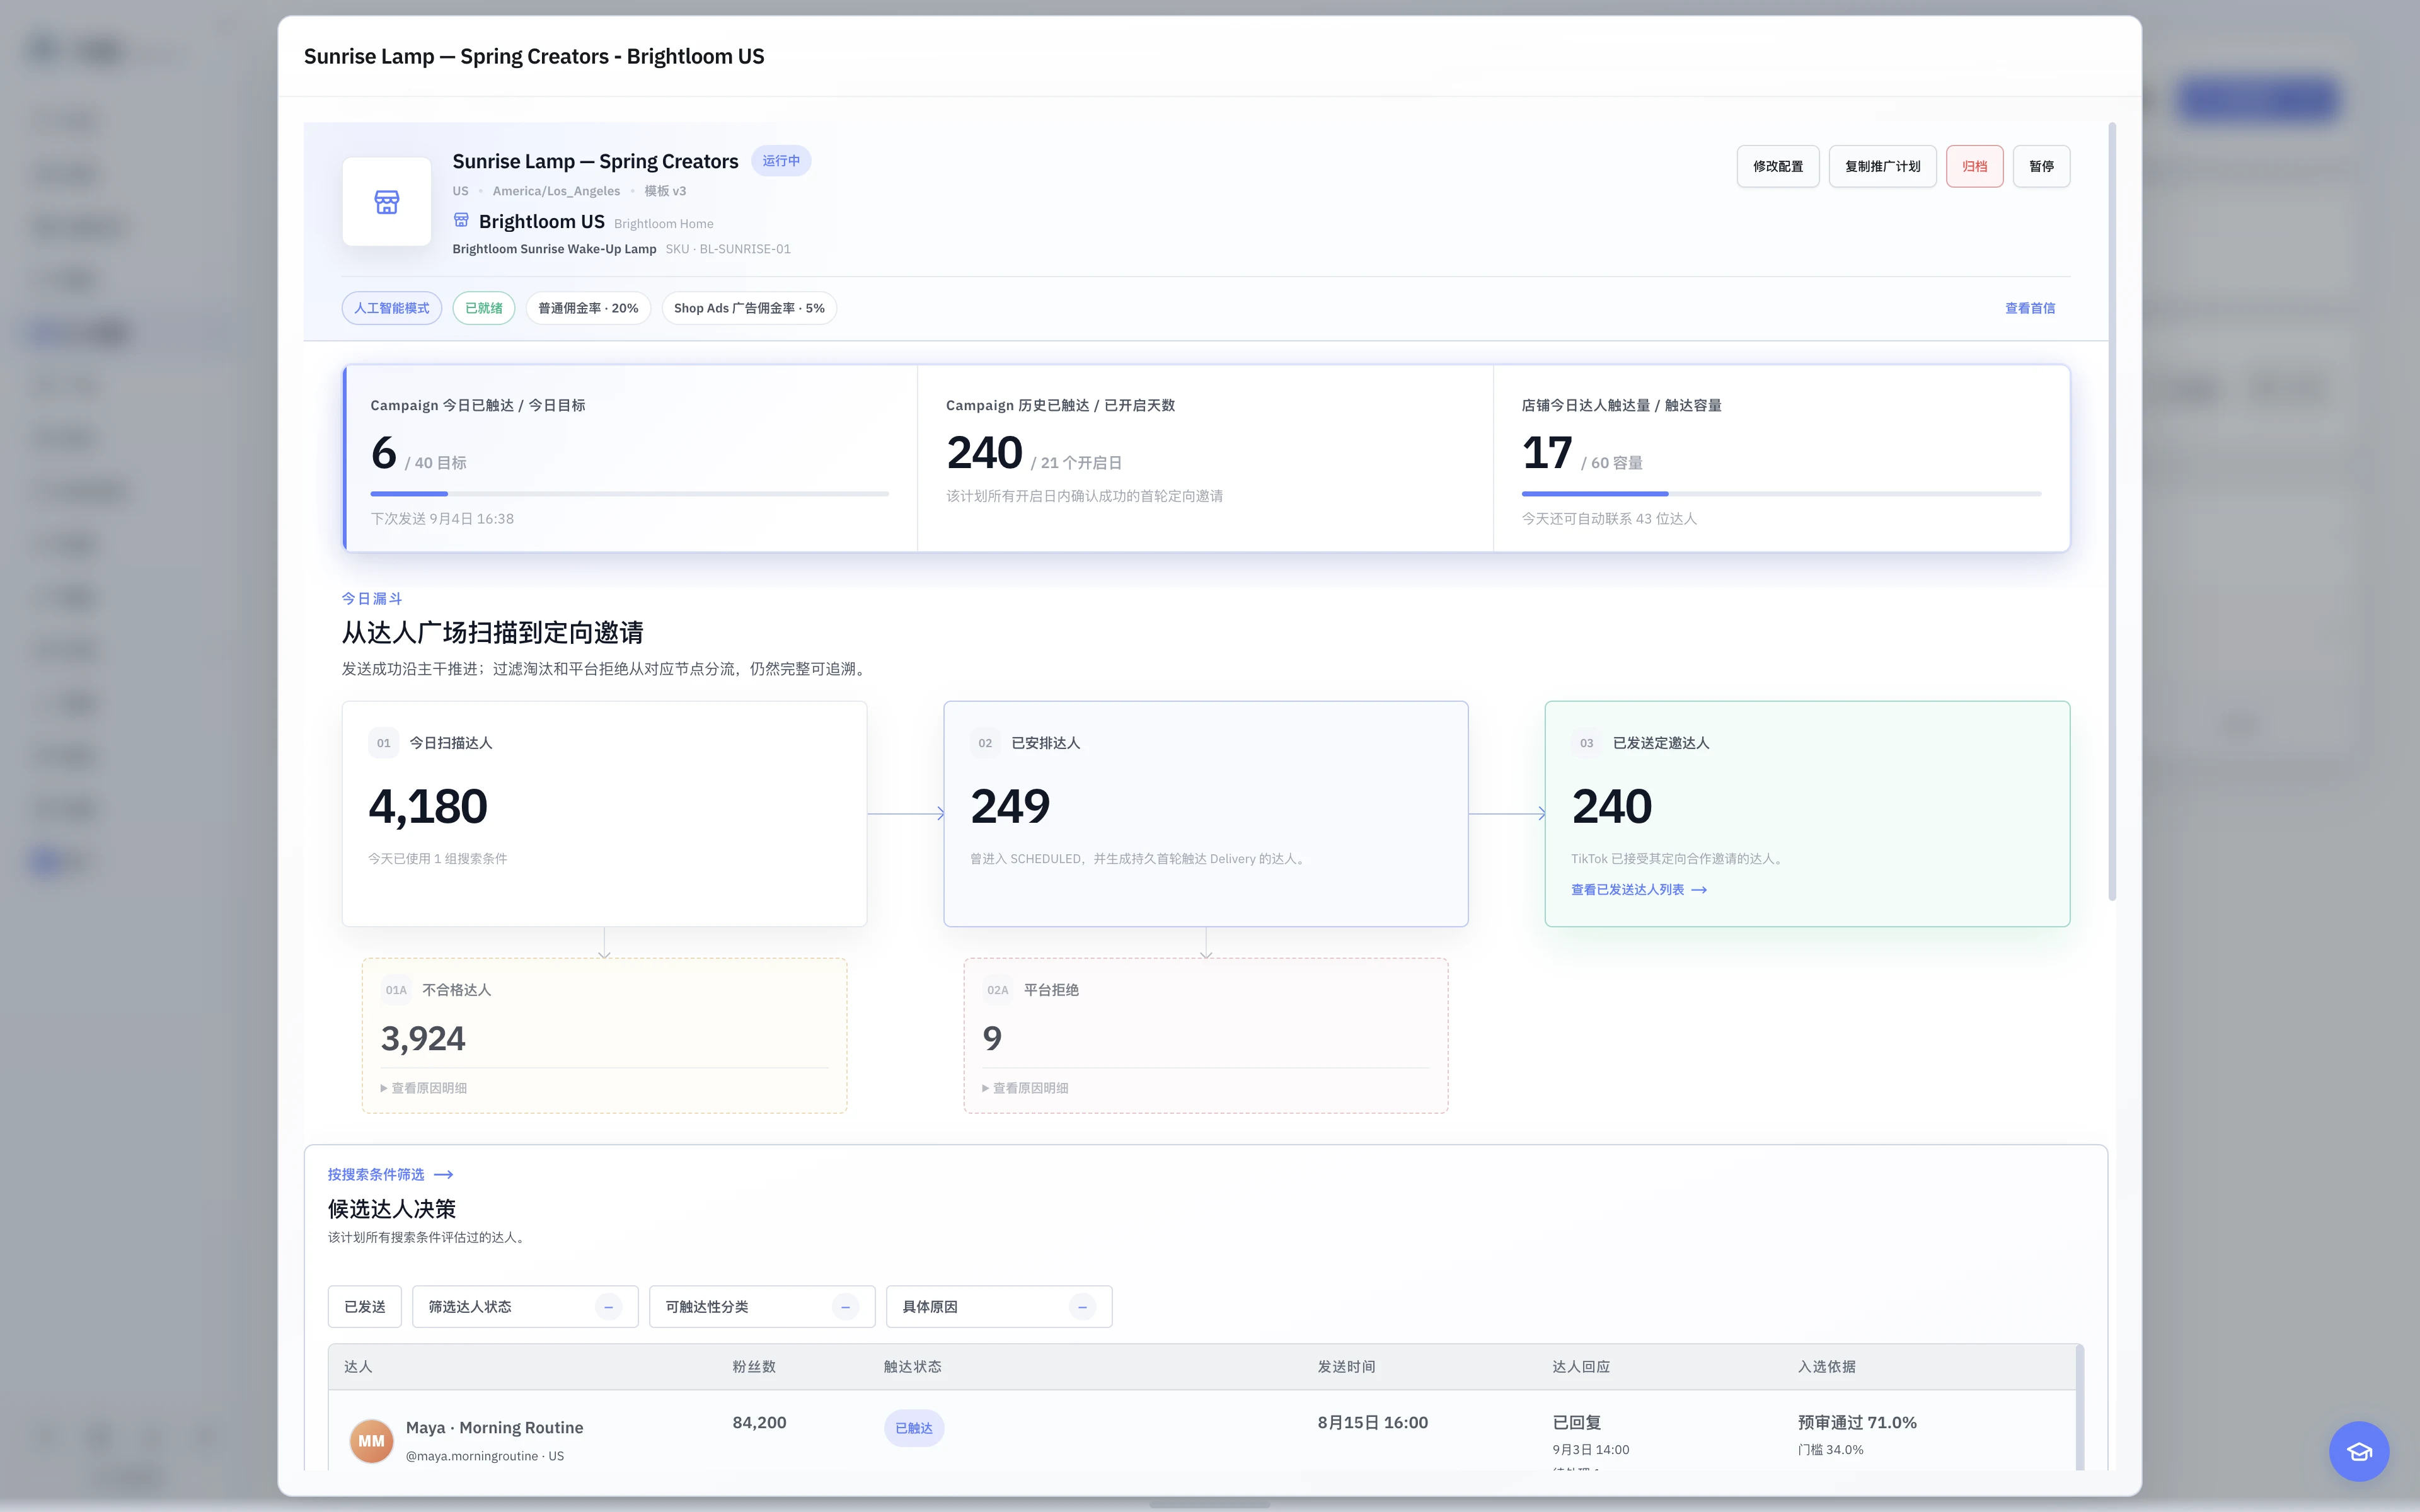Click the 84,200 follower count
2420x1512 pixels.
(759, 1422)
